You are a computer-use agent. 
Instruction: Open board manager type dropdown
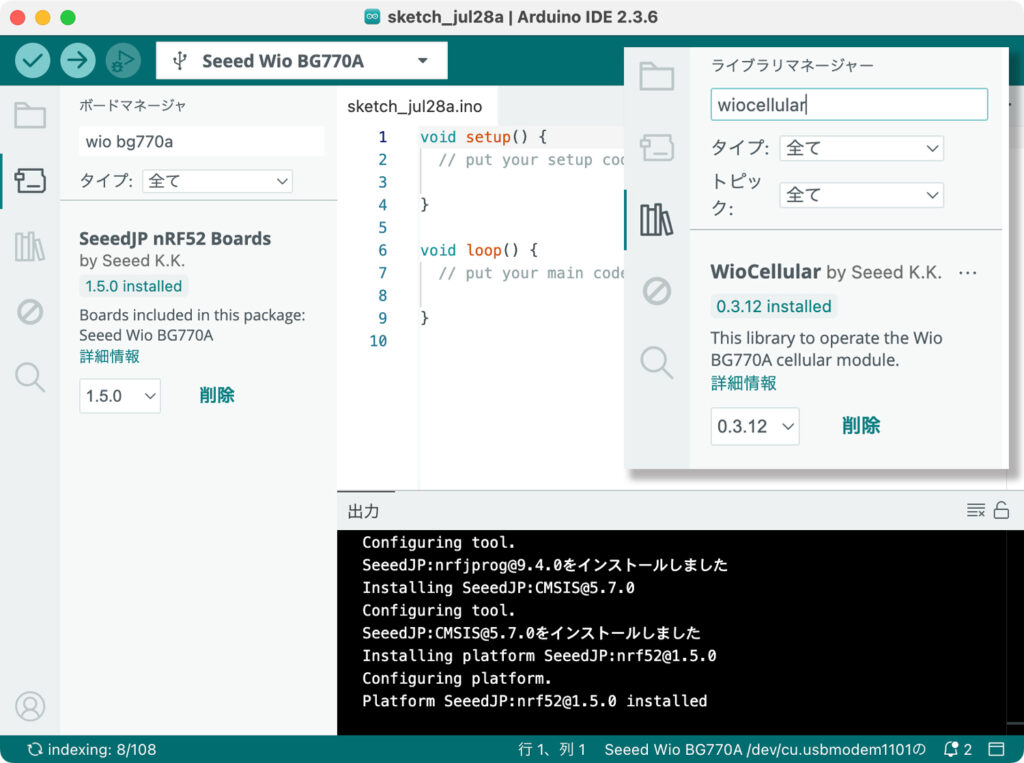coord(217,181)
